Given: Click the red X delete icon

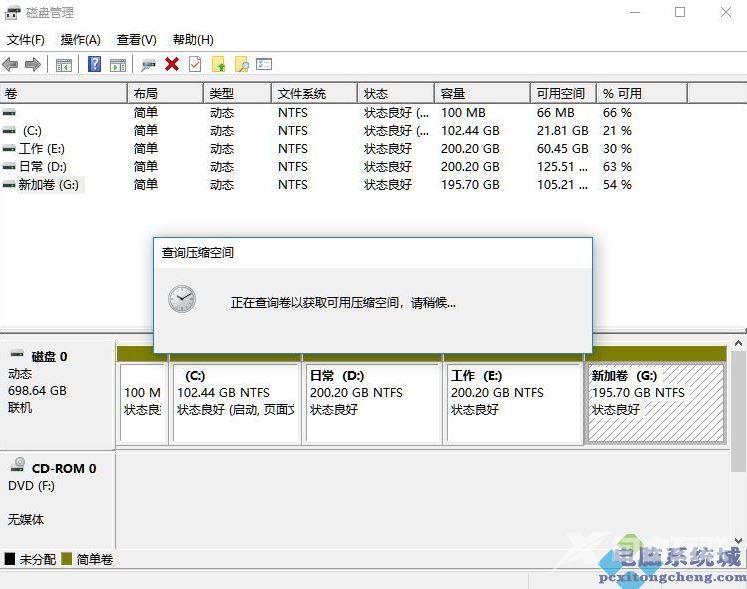Looking at the screenshot, I should tap(172, 64).
